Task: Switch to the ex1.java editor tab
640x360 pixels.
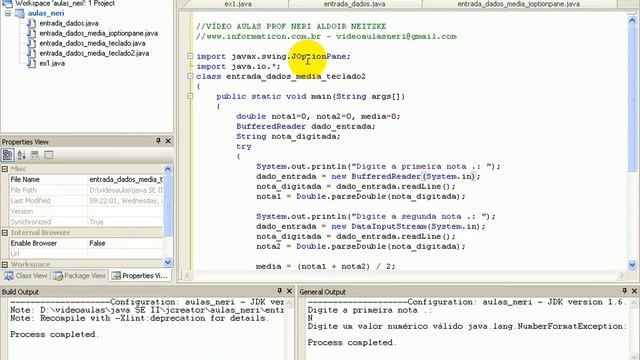Action: (238, 4)
